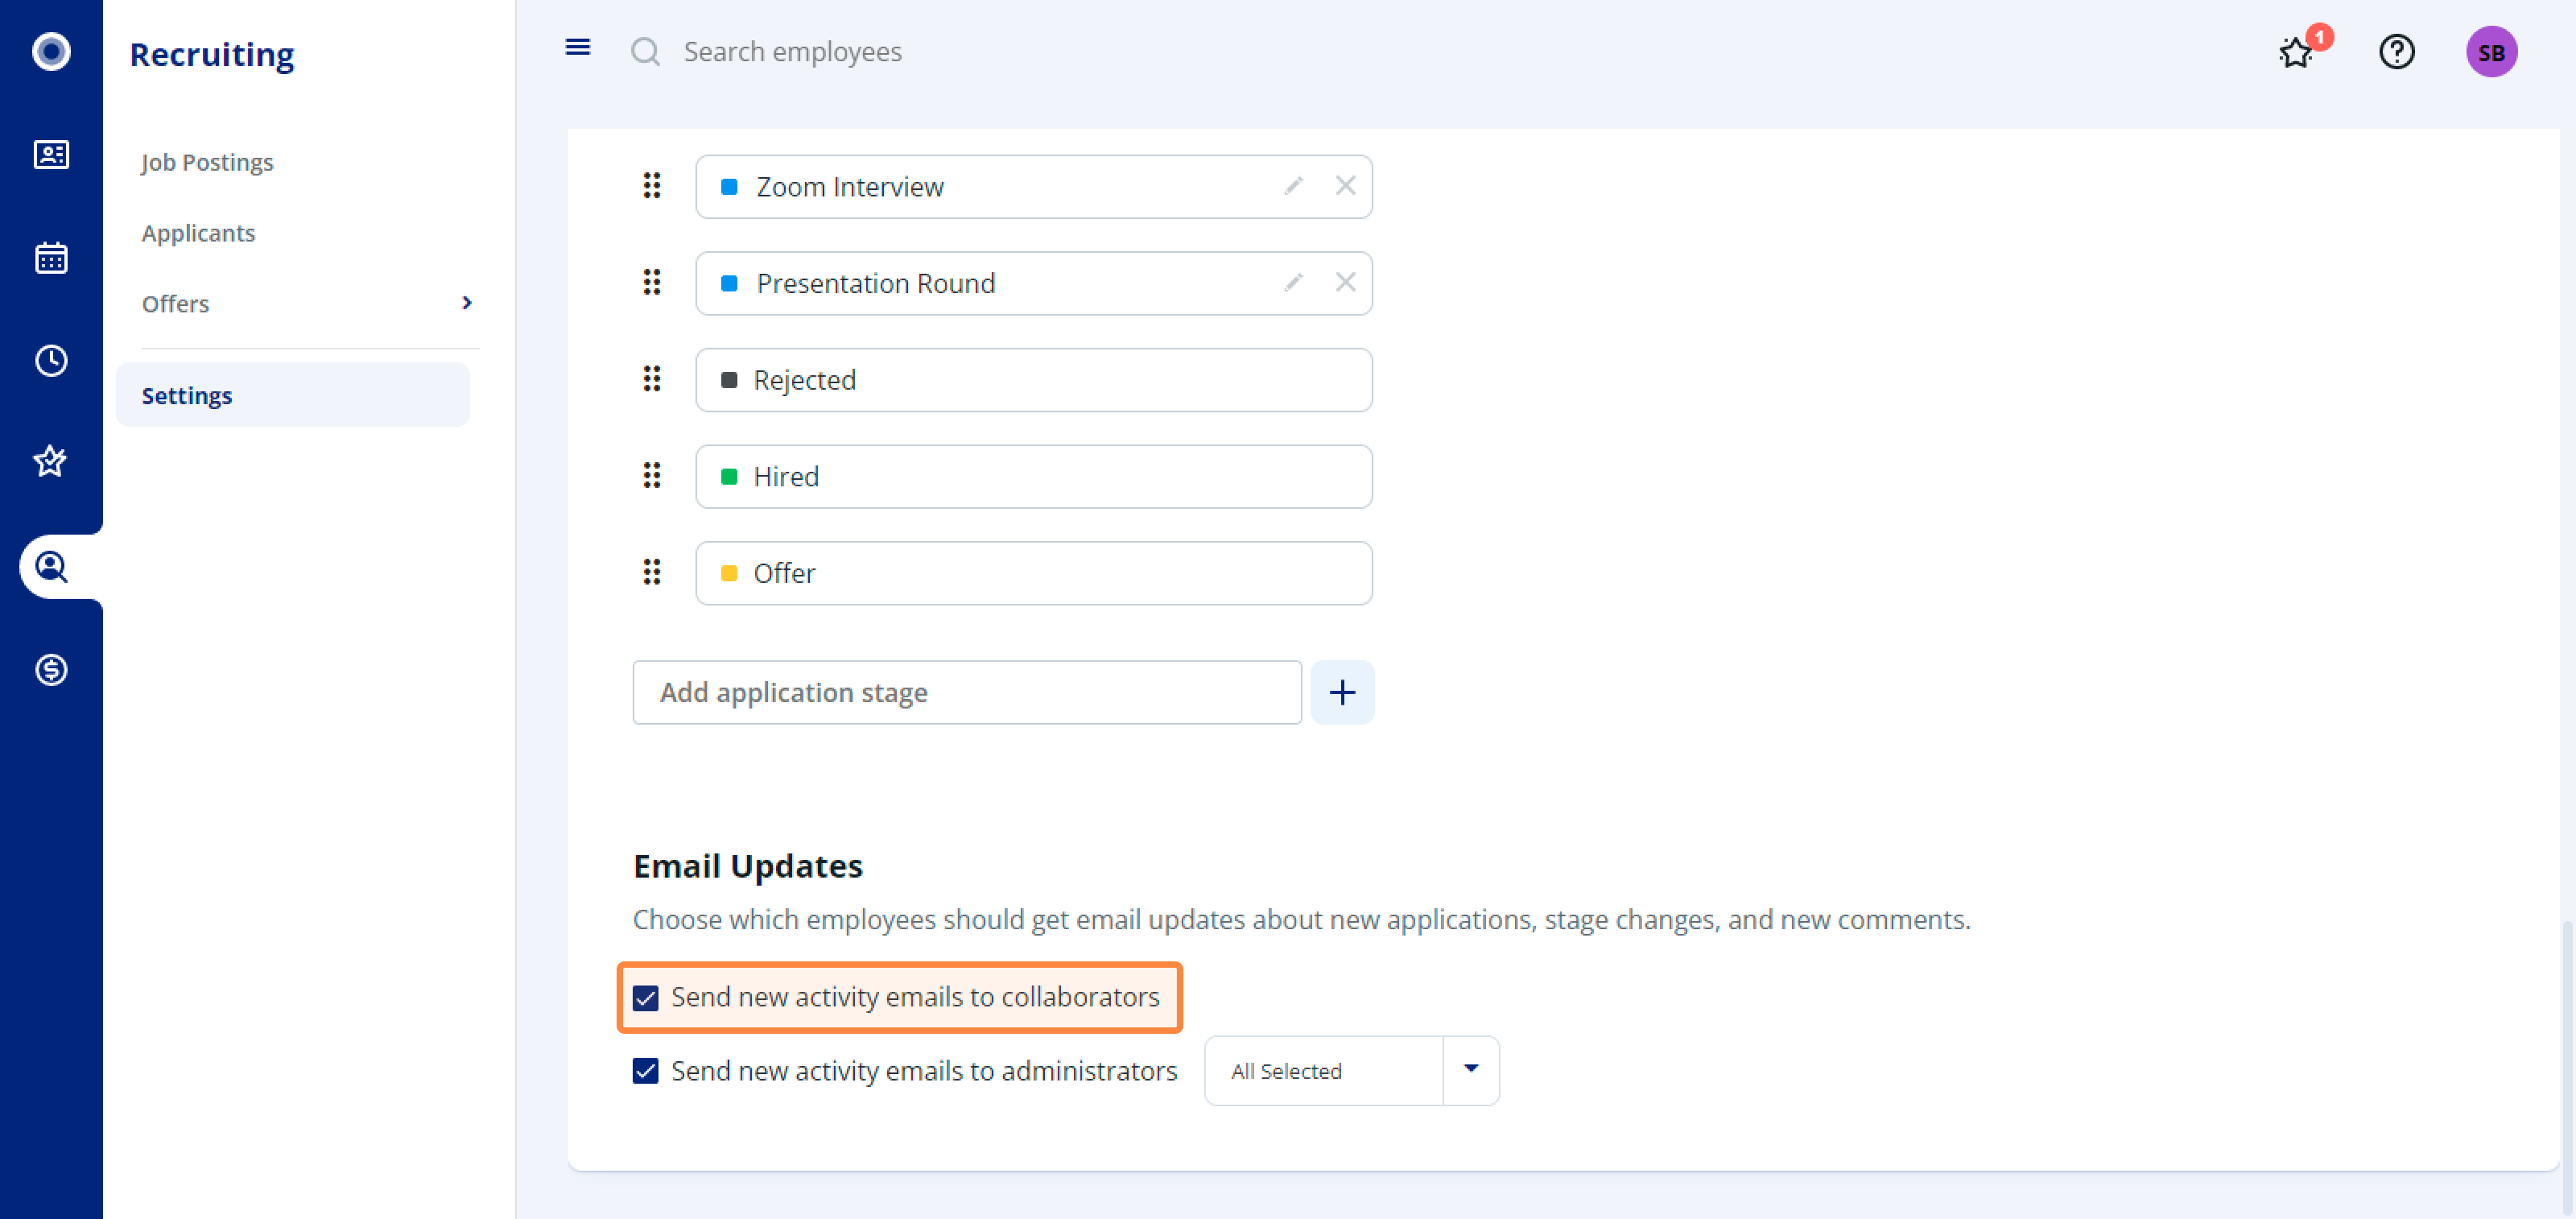The image size is (2576, 1219).
Task: Toggle the hamburger menu icon
Action: (x=578, y=47)
